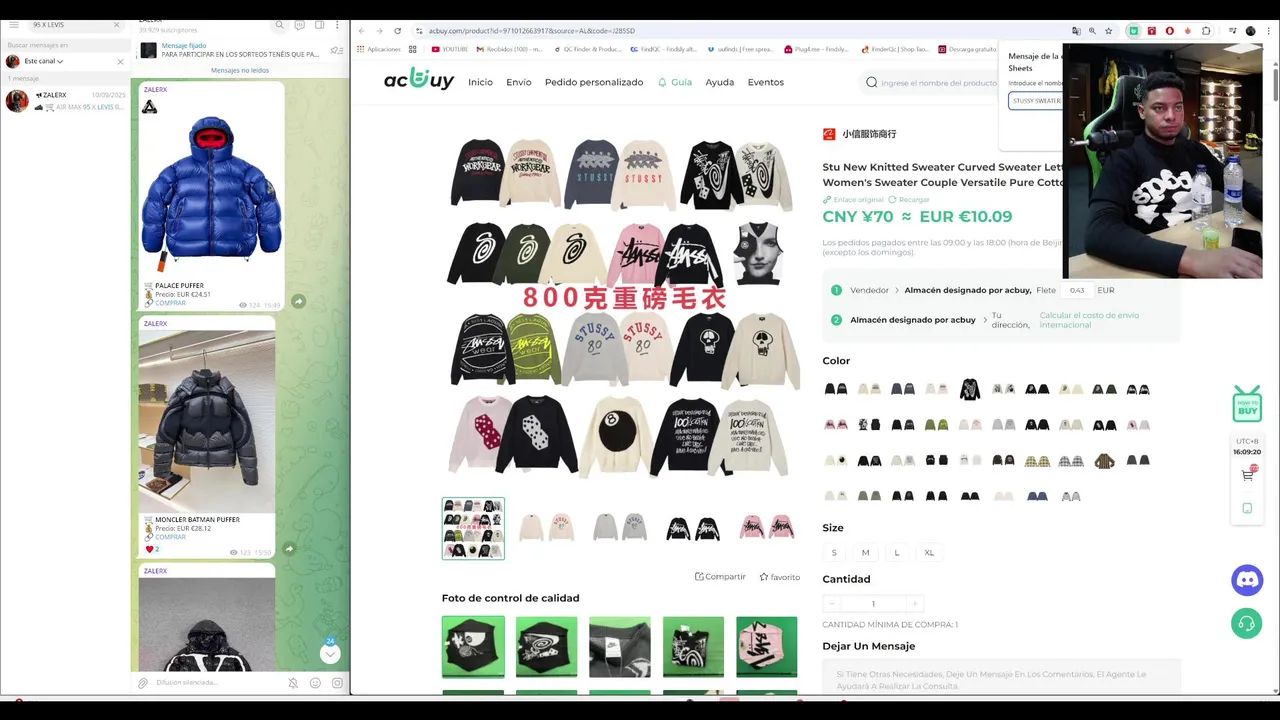Open shopping cart side icon

tap(1247, 474)
